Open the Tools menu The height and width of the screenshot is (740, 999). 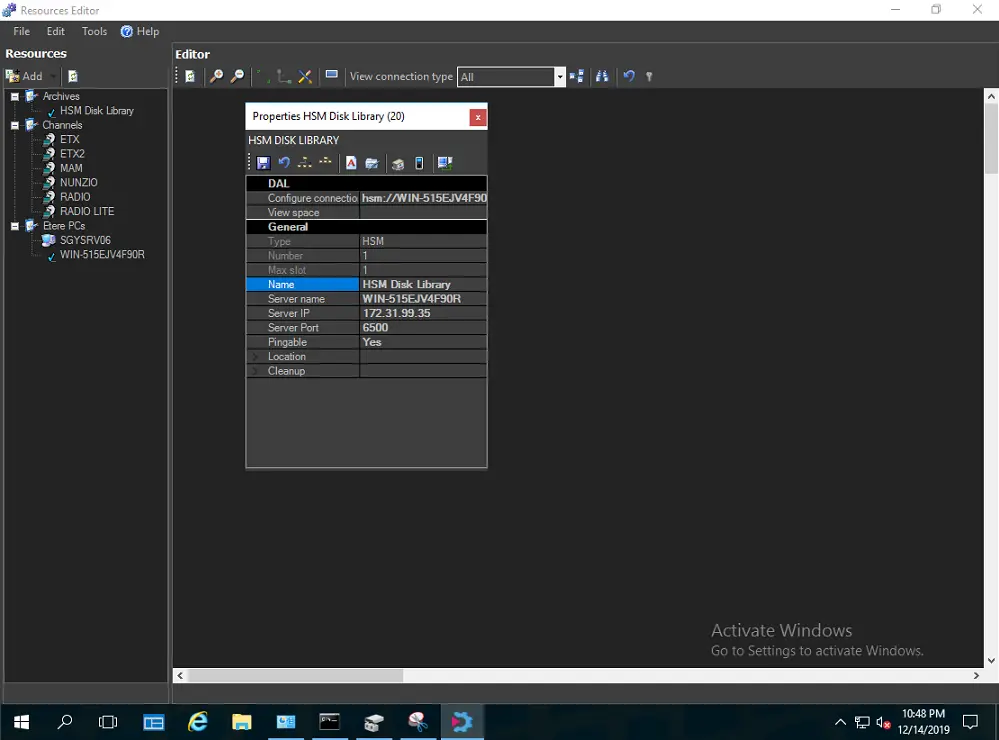coord(94,32)
